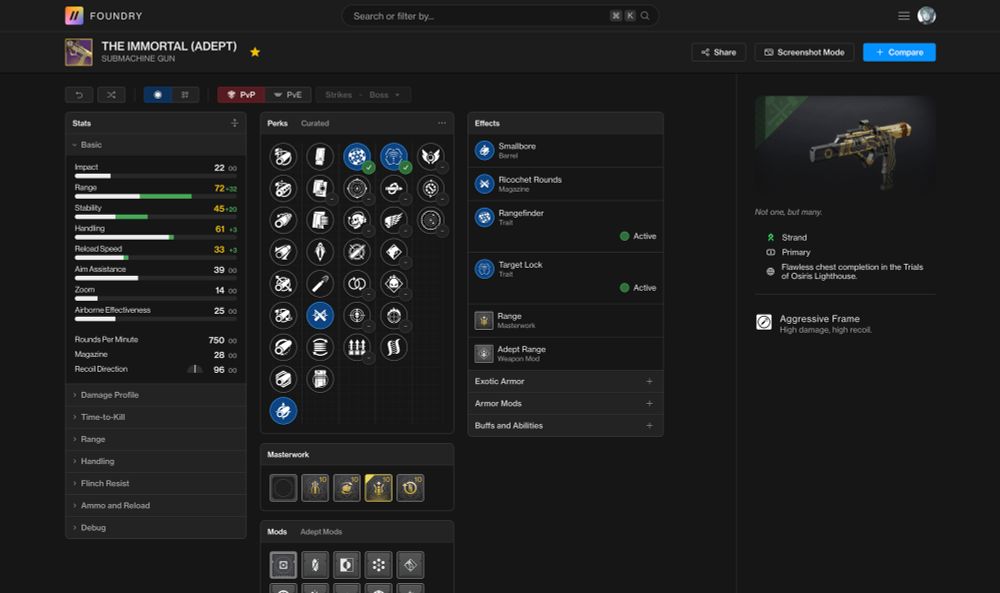1000x593 pixels.
Task: Open the Adept Range weapon mod effect icon
Action: tap(484, 354)
